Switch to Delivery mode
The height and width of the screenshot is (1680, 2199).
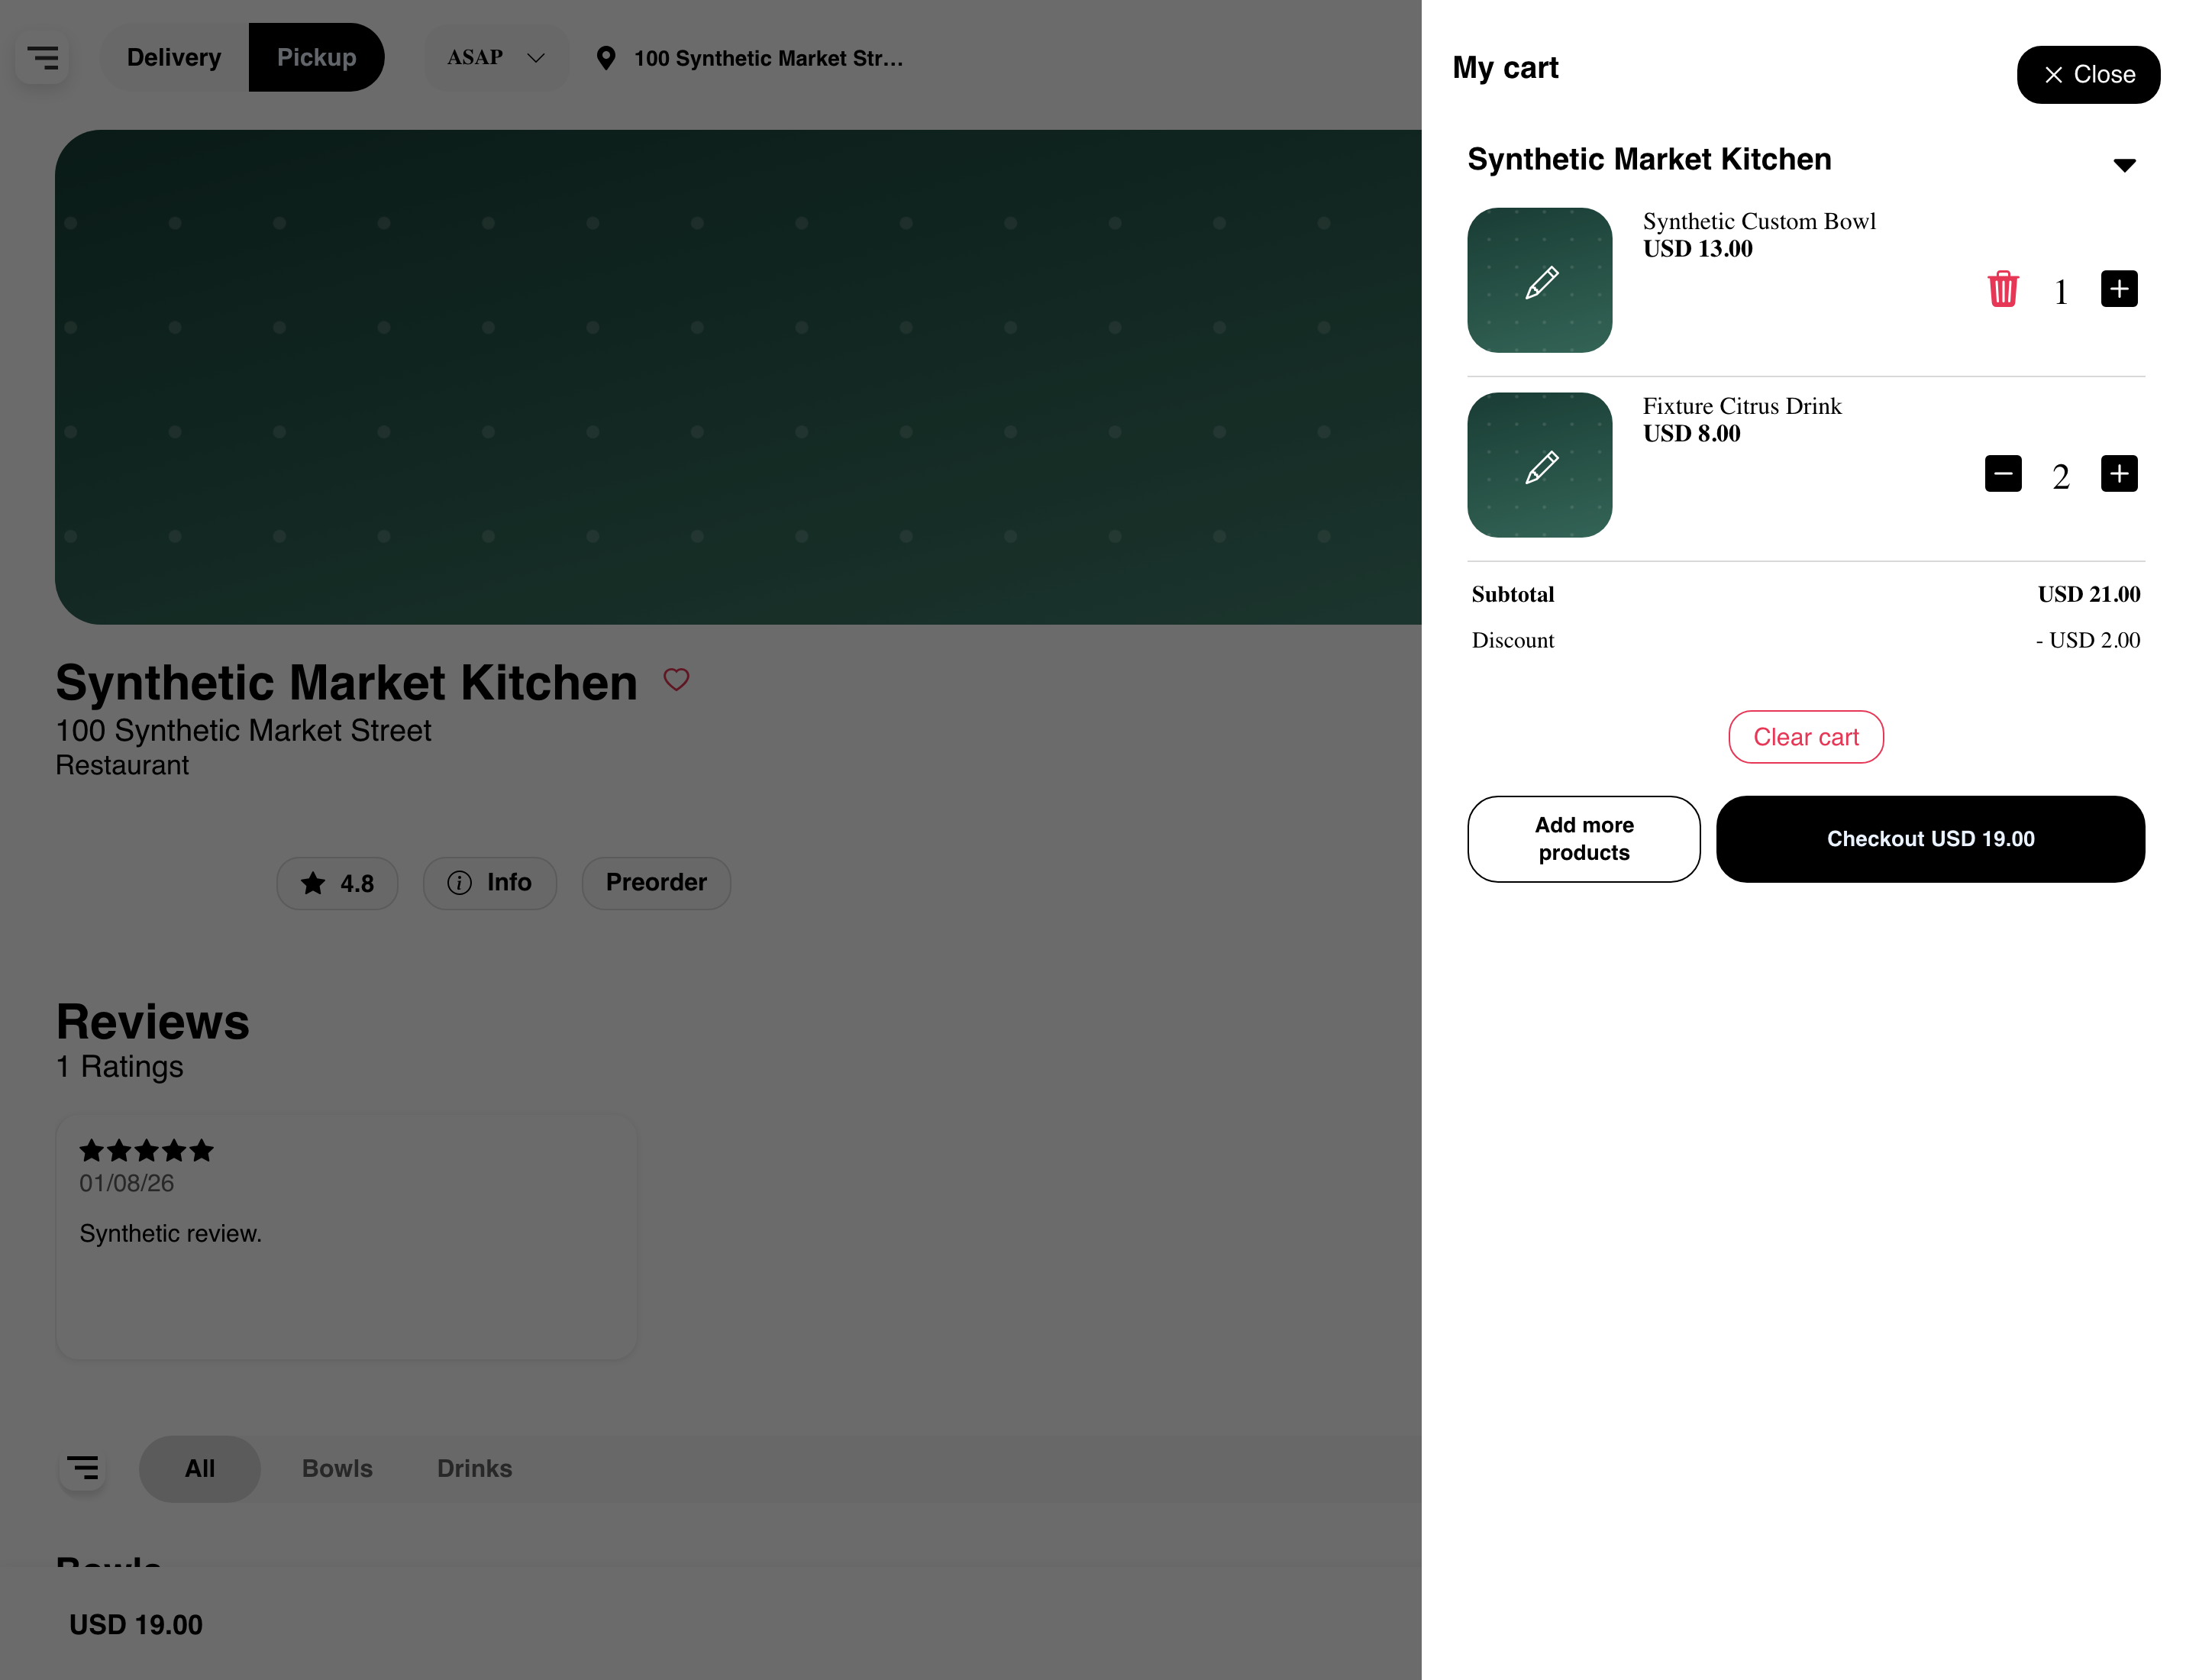point(174,58)
